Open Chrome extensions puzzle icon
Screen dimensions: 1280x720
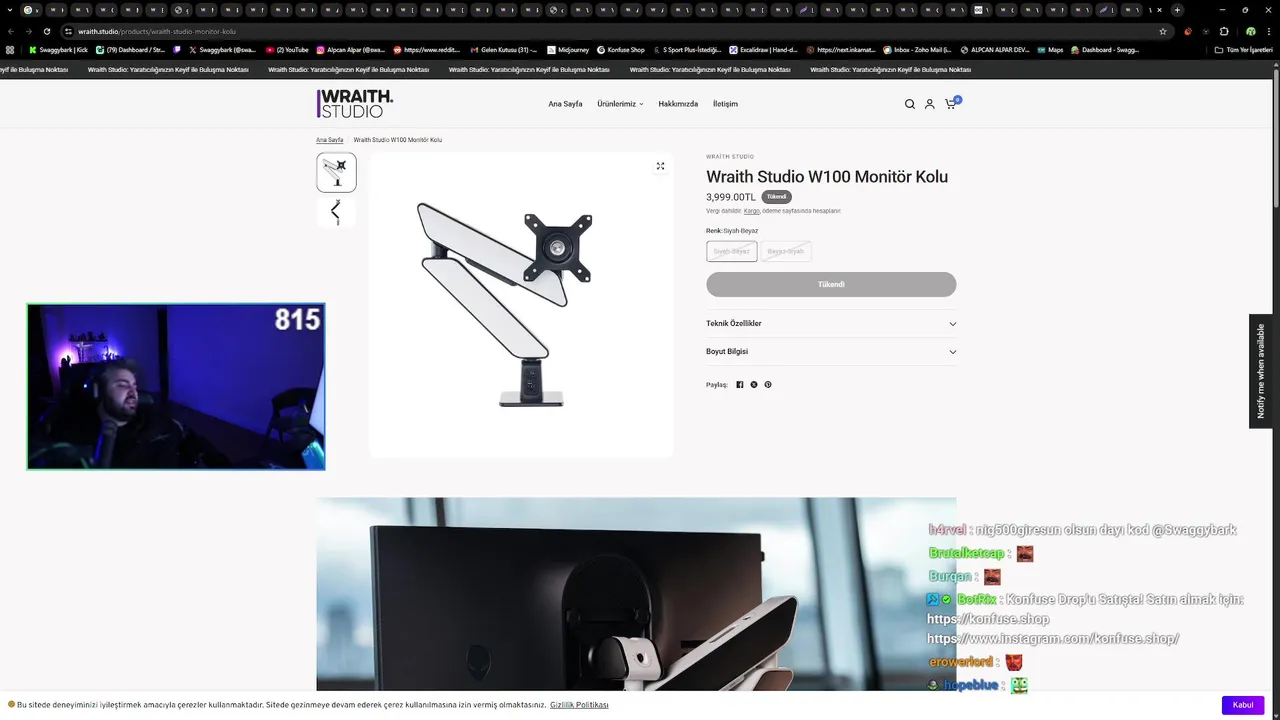pyautogui.click(x=1224, y=31)
